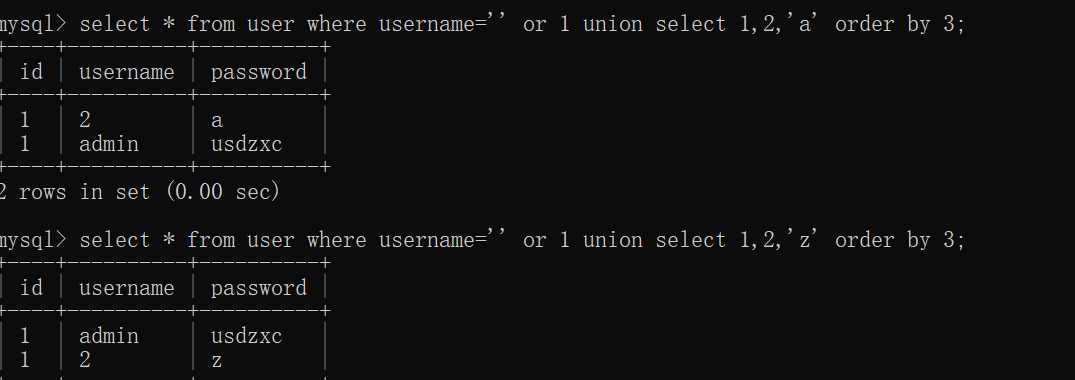Click the password header in the second table
The width and height of the screenshot is (1075, 380).
[258, 288]
